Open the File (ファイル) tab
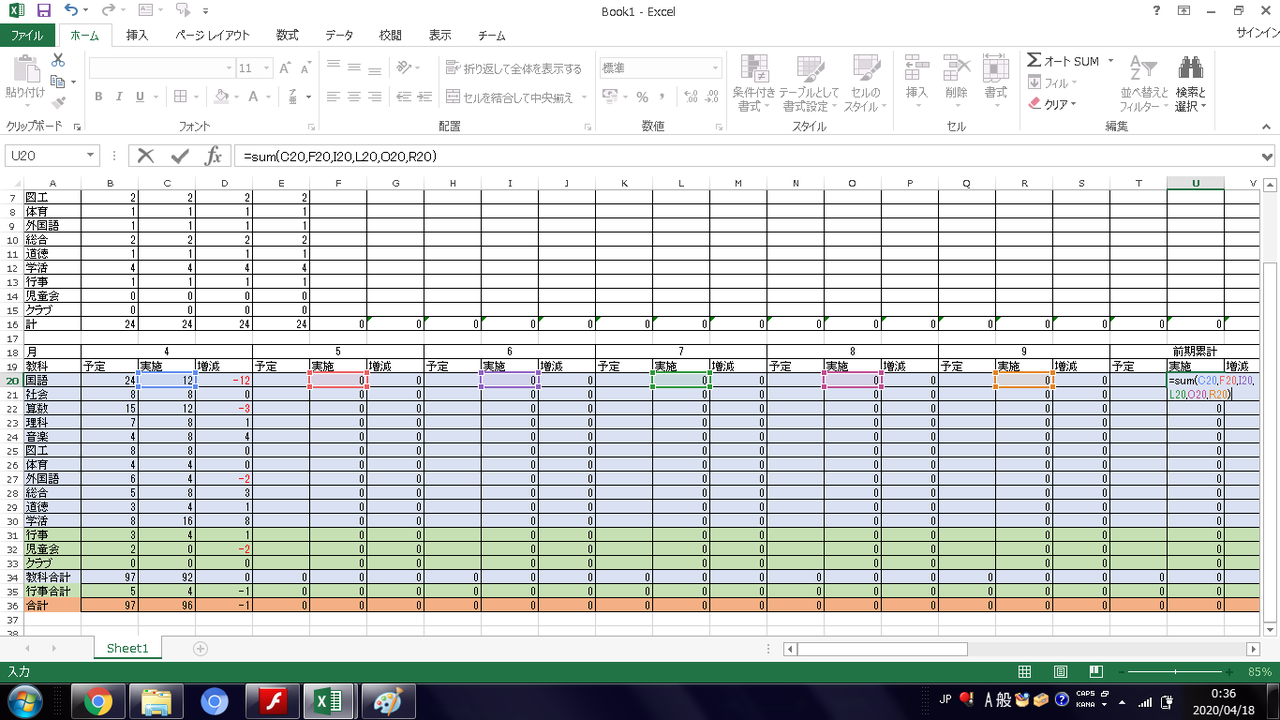 [27, 35]
